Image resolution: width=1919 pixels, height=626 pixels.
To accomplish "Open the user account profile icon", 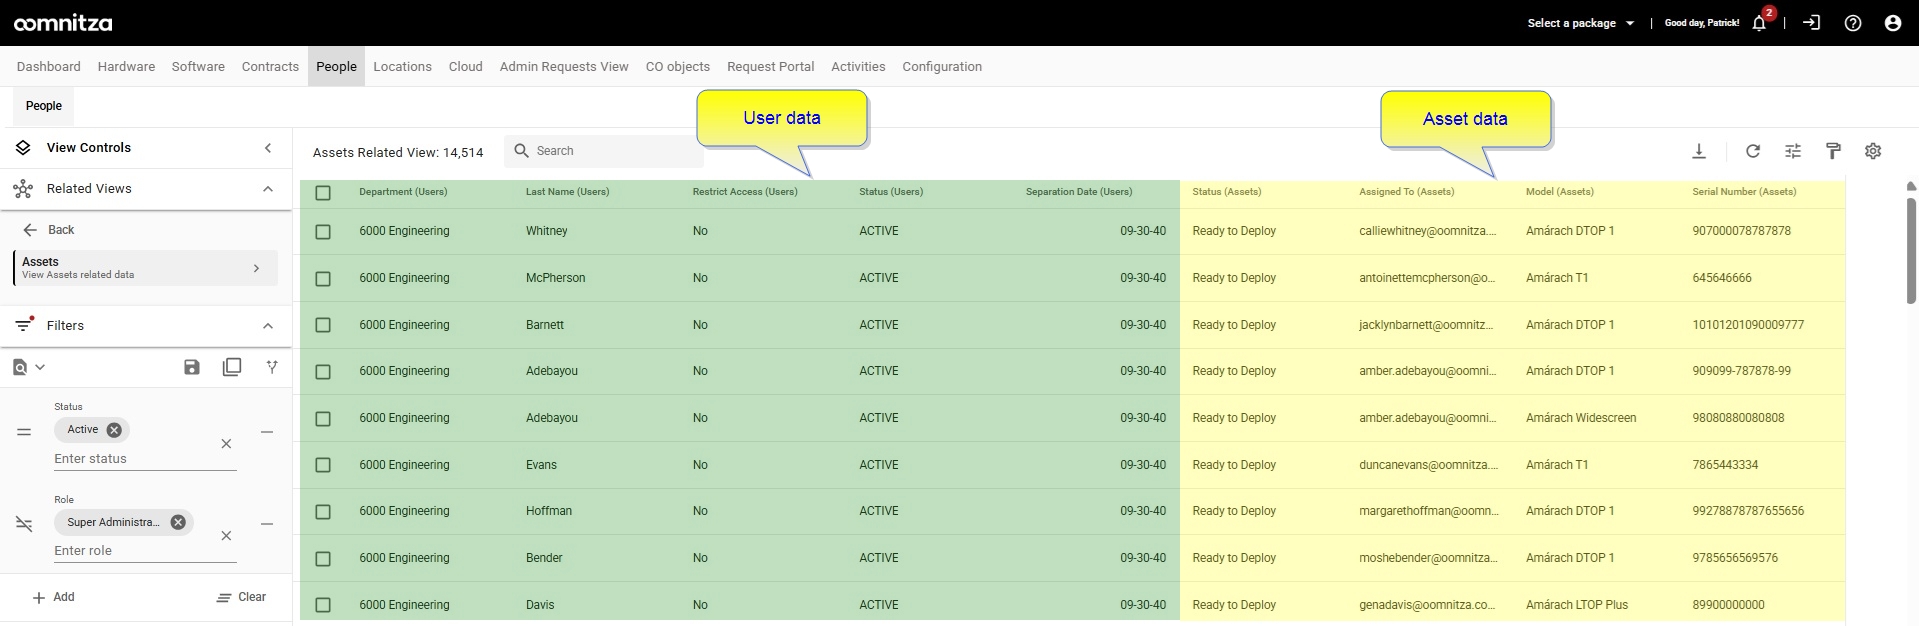I will click(x=1892, y=23).
